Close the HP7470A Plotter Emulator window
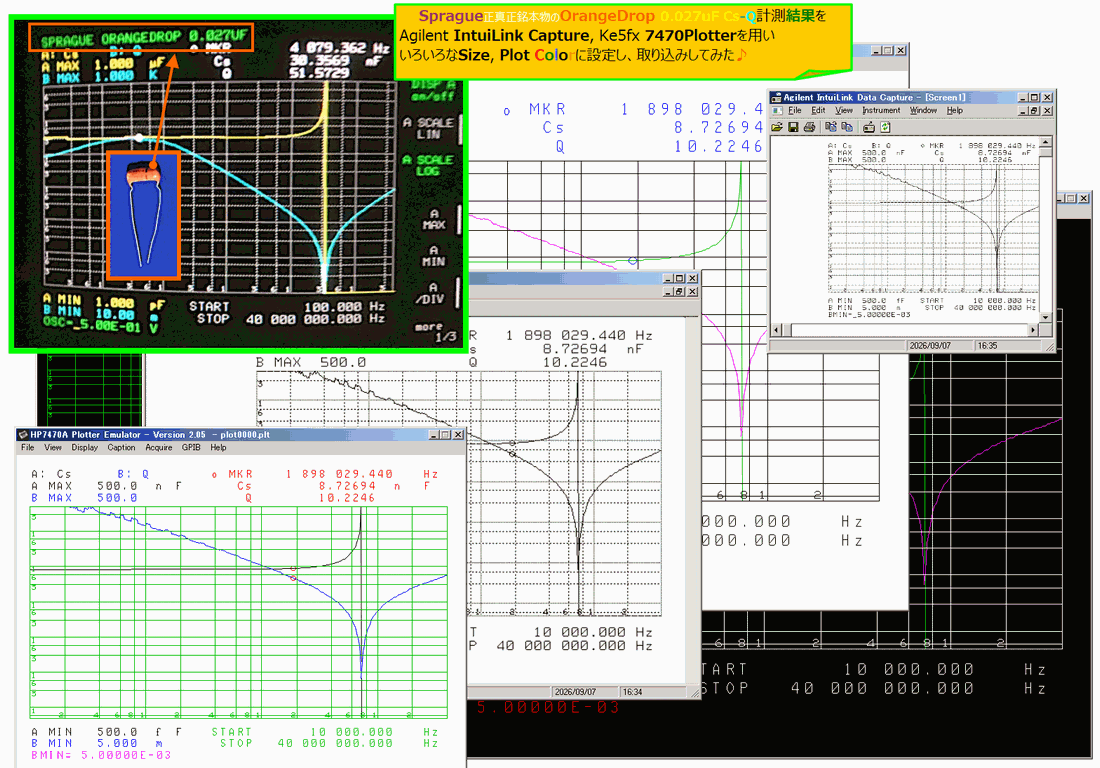This screenshot has width=1100, height=768. tap(458, 435)
